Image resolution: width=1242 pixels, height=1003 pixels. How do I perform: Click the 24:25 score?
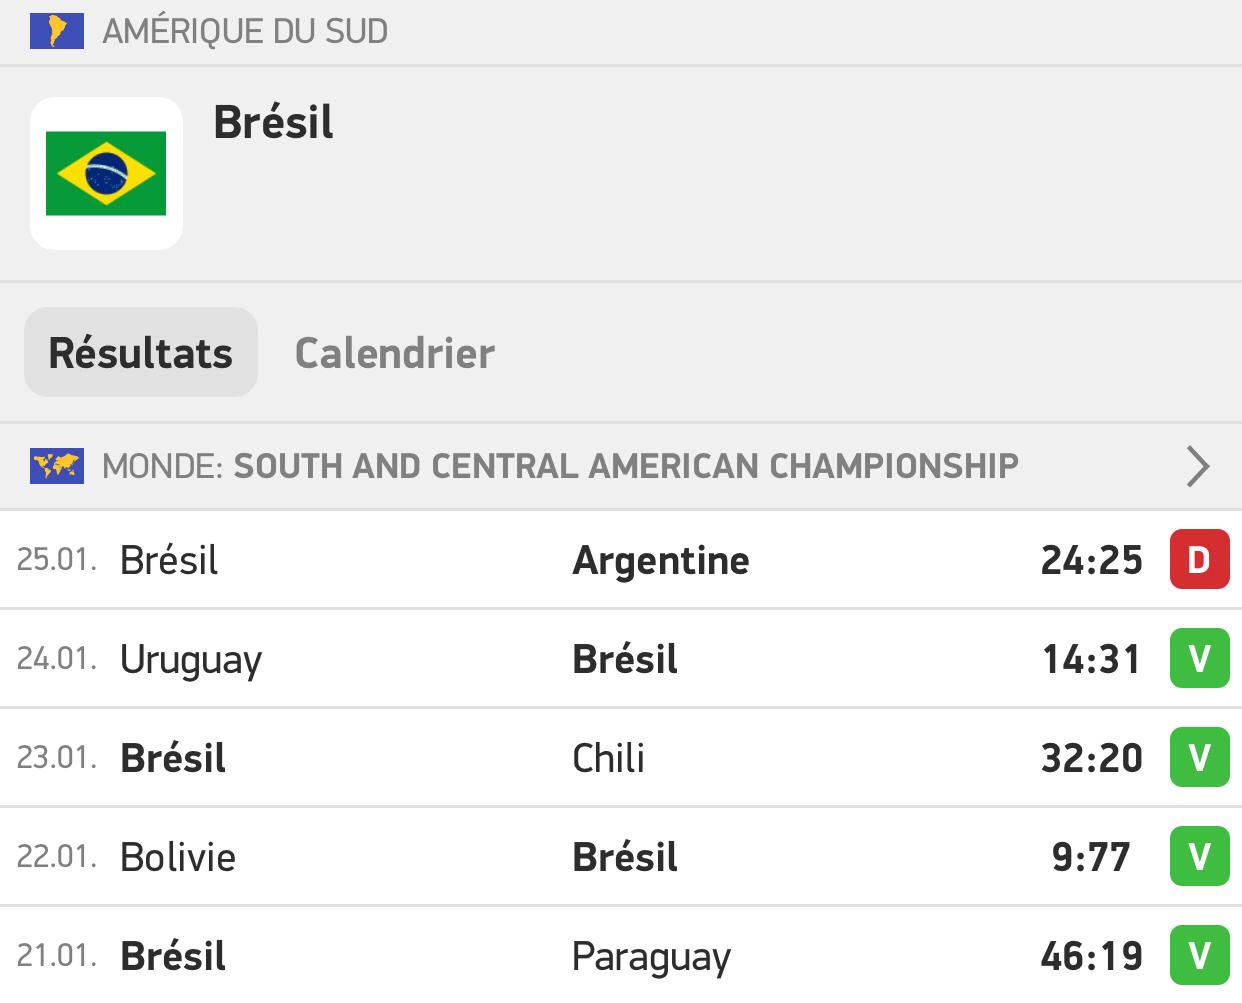click(1091, 561)
